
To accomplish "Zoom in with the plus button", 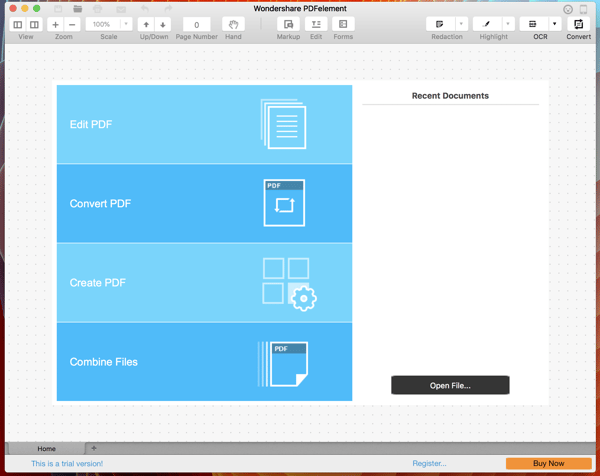I will (x=55, y=24).
